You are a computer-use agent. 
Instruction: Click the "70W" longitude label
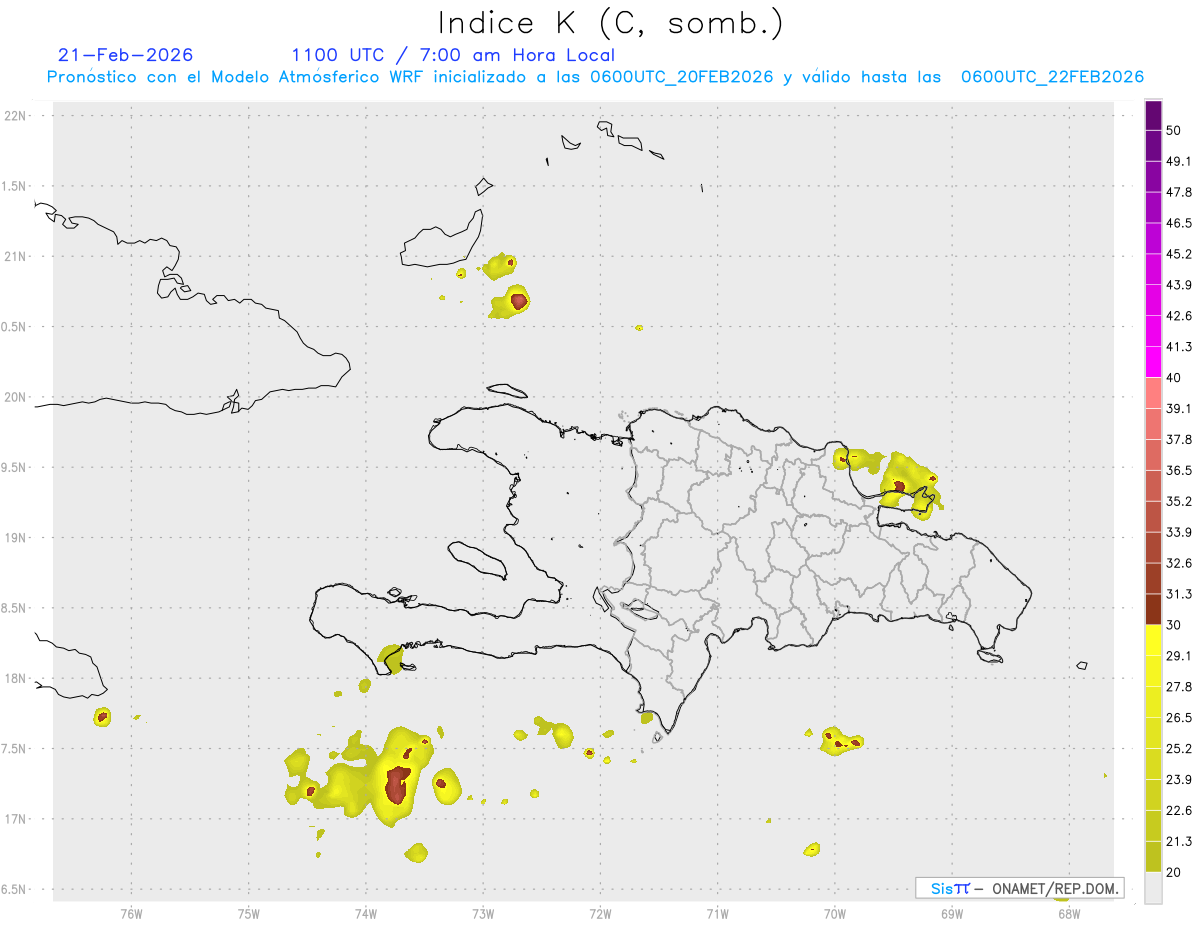tap(834, 912)
